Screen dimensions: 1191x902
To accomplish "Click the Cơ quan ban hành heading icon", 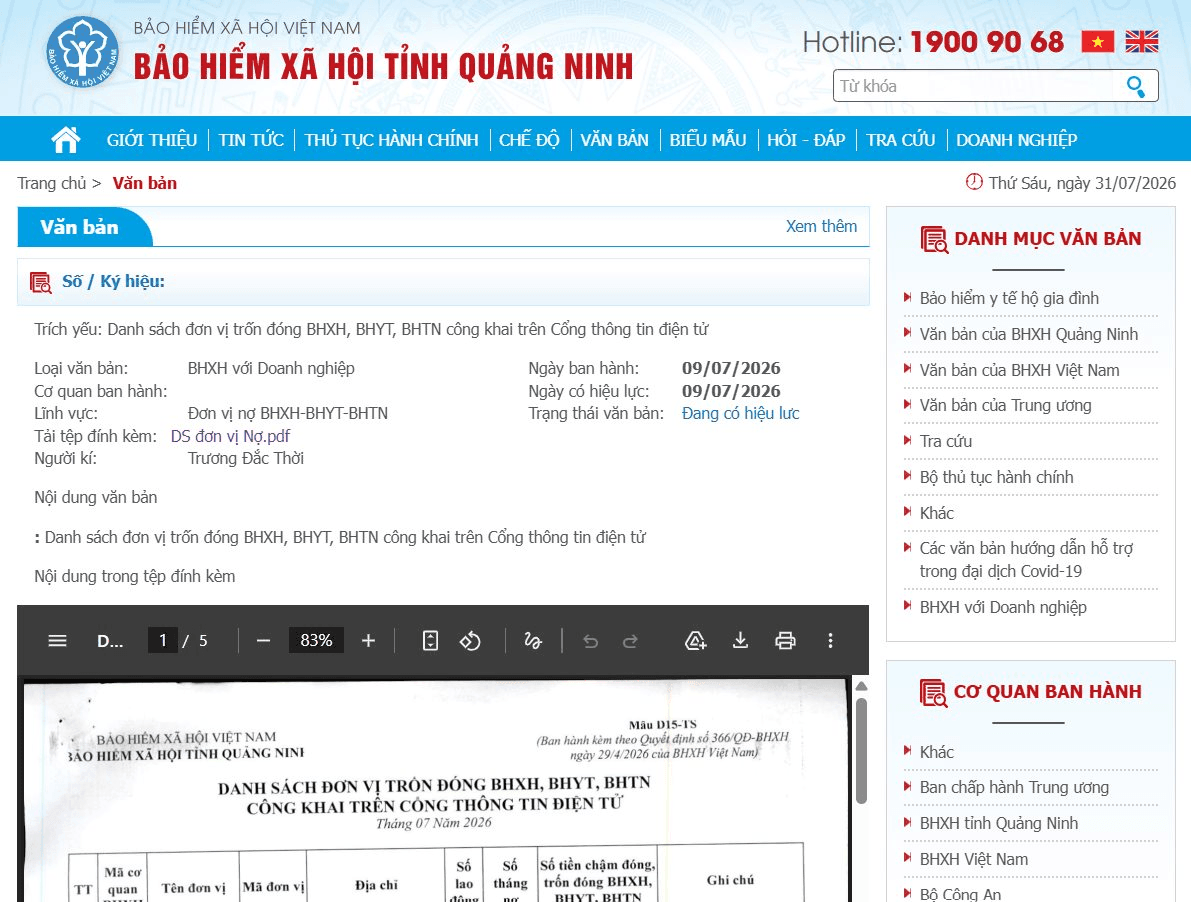I will click(x=934, y=692).
